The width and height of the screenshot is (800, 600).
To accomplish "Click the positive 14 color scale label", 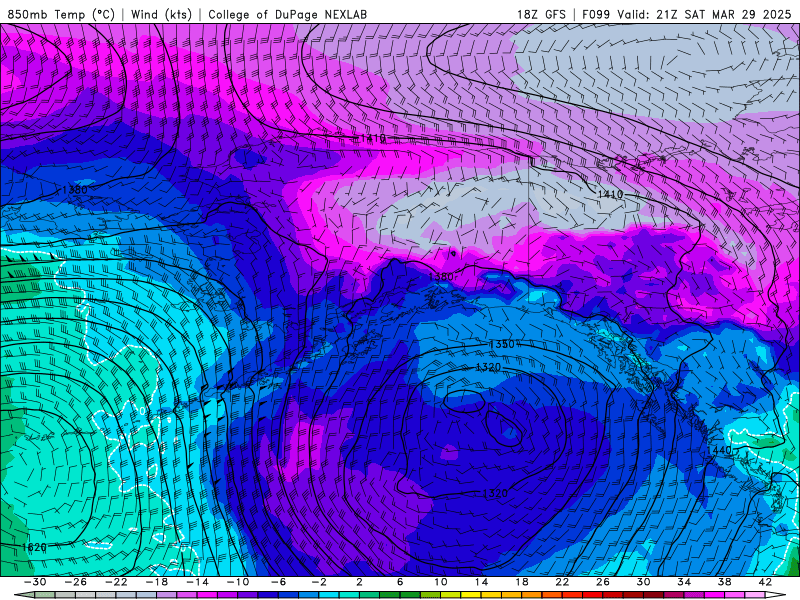I will [481, 582].
